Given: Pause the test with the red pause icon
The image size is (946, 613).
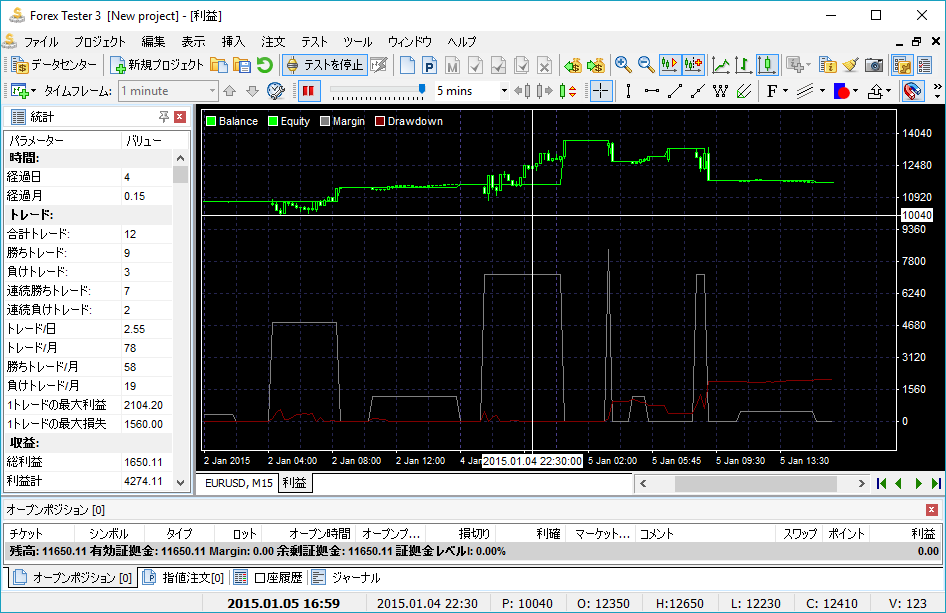Looking at the screenshot, I should coord(308,91).
